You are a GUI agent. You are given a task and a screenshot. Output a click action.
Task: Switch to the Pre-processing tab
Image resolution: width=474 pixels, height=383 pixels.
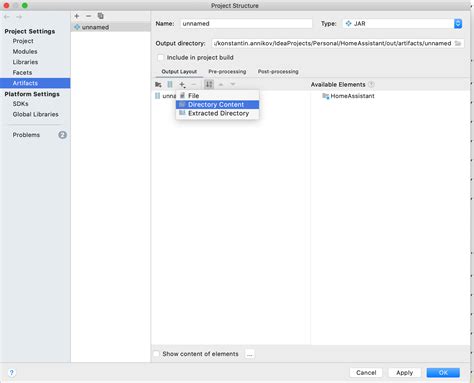227,72
